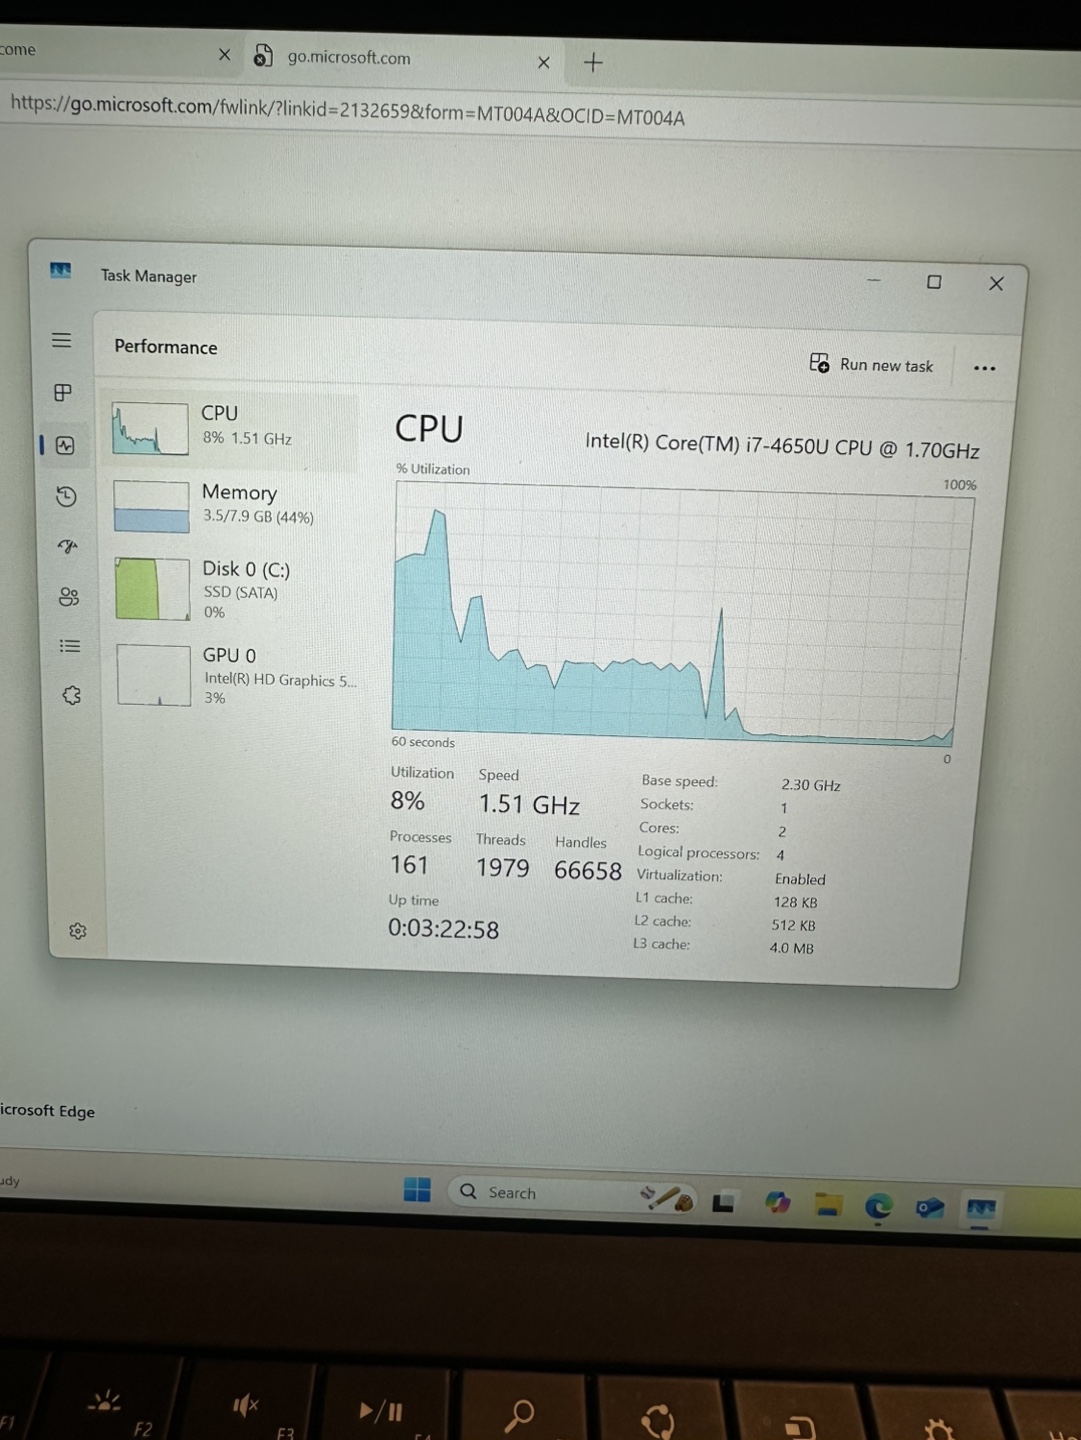The width and height of the screenshot is (1081, 1440).
Task: Click the CPU mini graph thumbnail
Action: click(x=150, y=428)
